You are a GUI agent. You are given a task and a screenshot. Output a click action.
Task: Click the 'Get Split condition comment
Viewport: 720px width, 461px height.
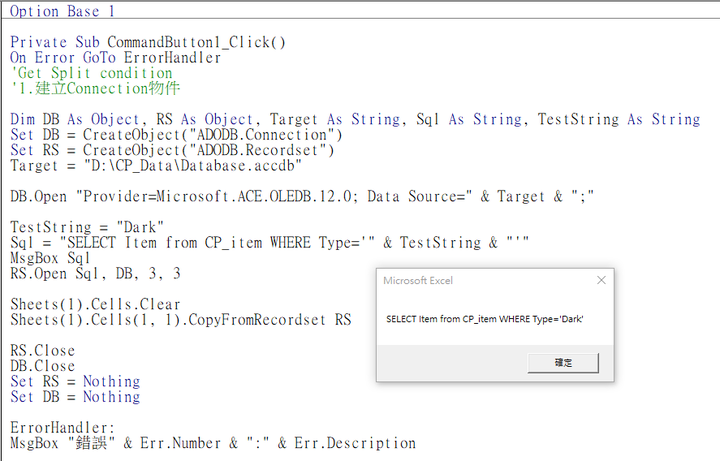coord(91,73)
